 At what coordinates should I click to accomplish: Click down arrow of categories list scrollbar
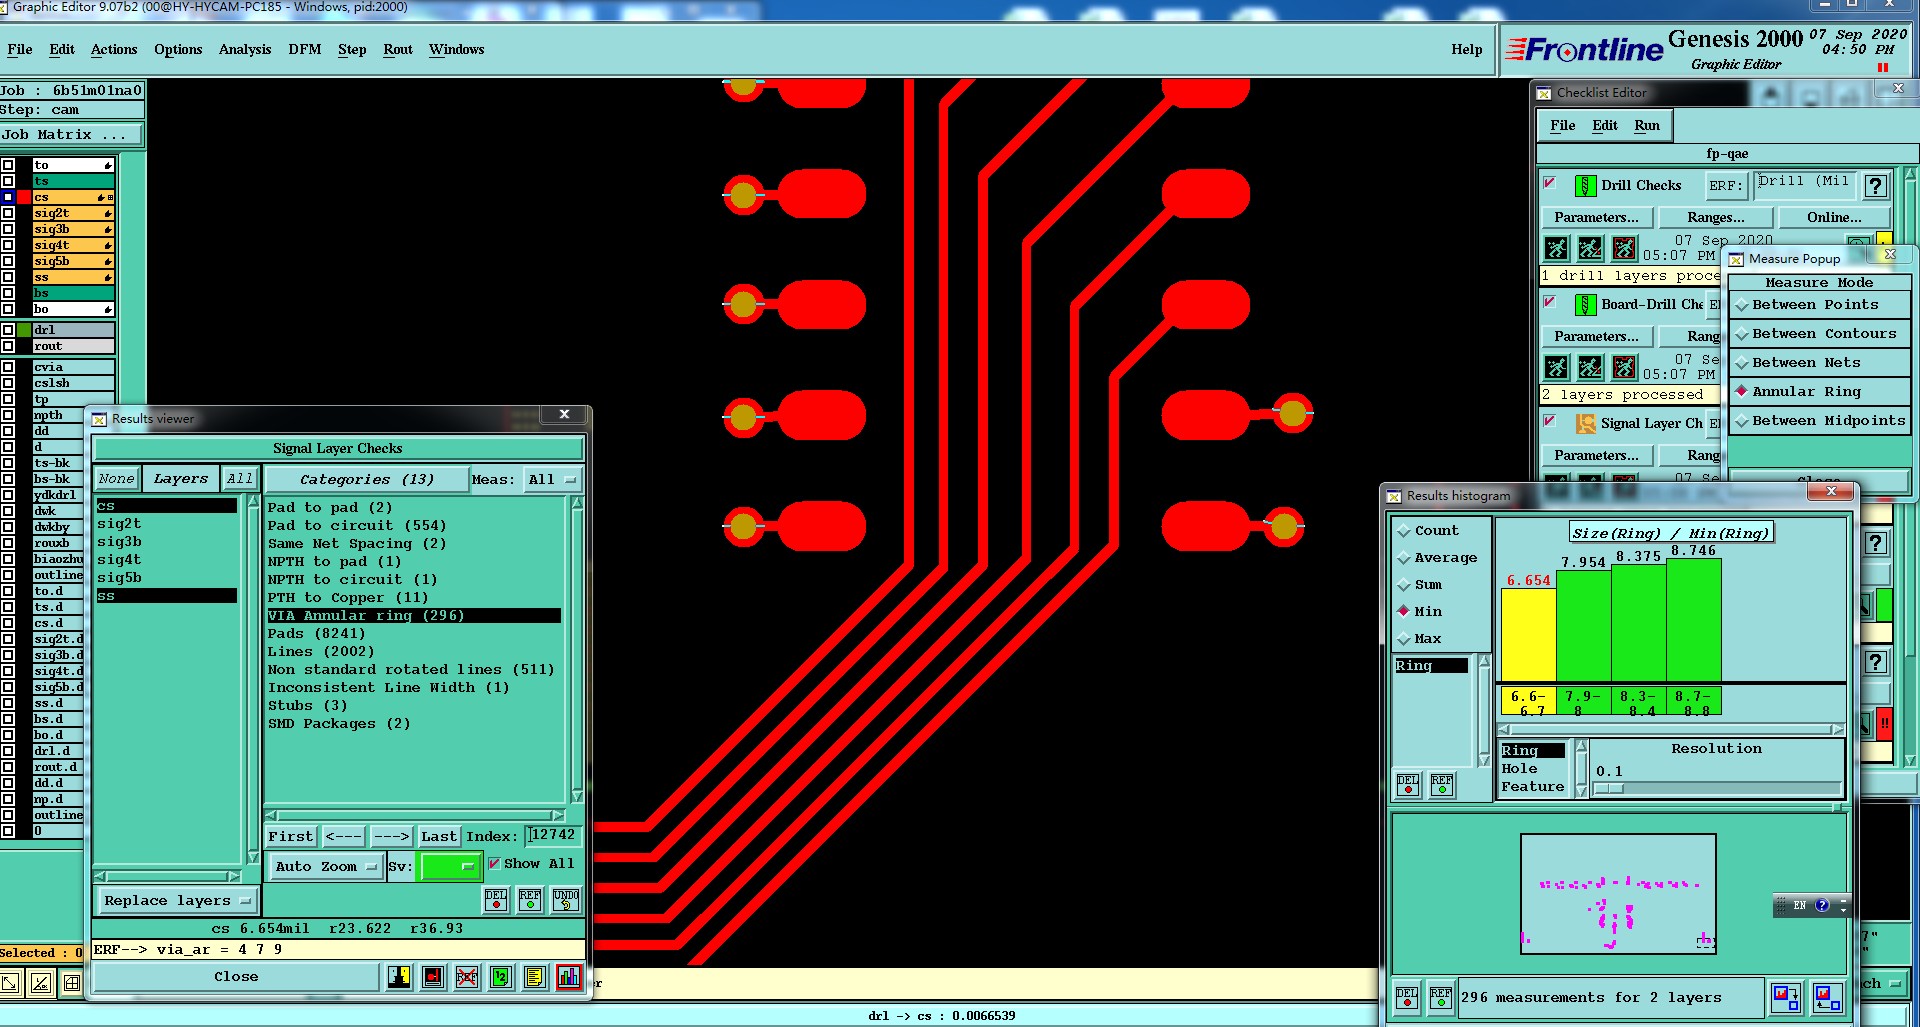pos(577,796)
